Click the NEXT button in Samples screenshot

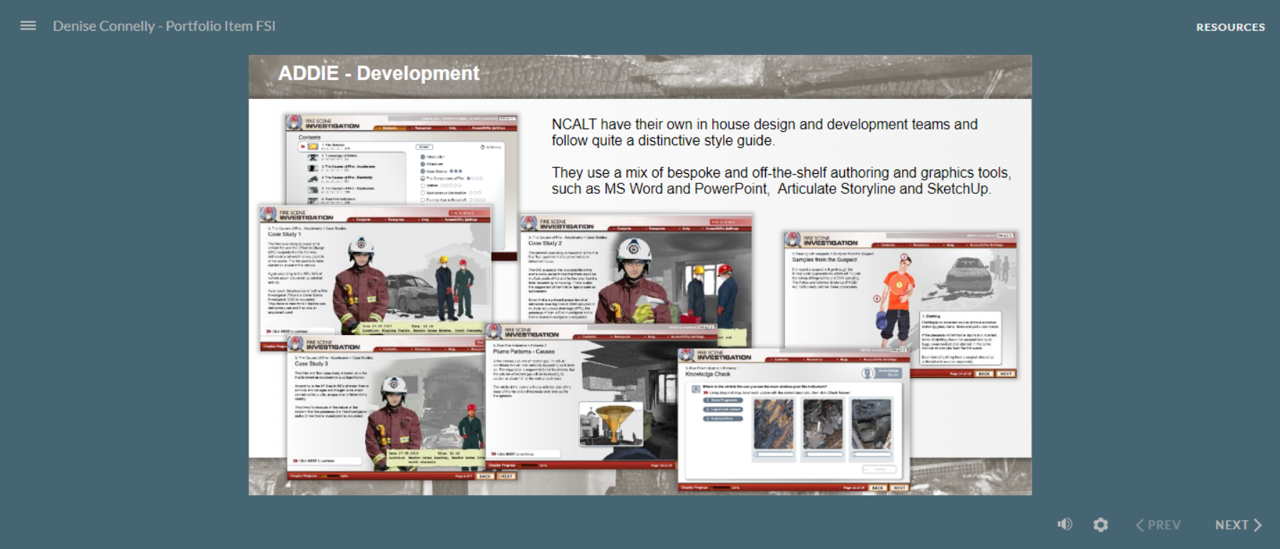tap(1005, 373)
